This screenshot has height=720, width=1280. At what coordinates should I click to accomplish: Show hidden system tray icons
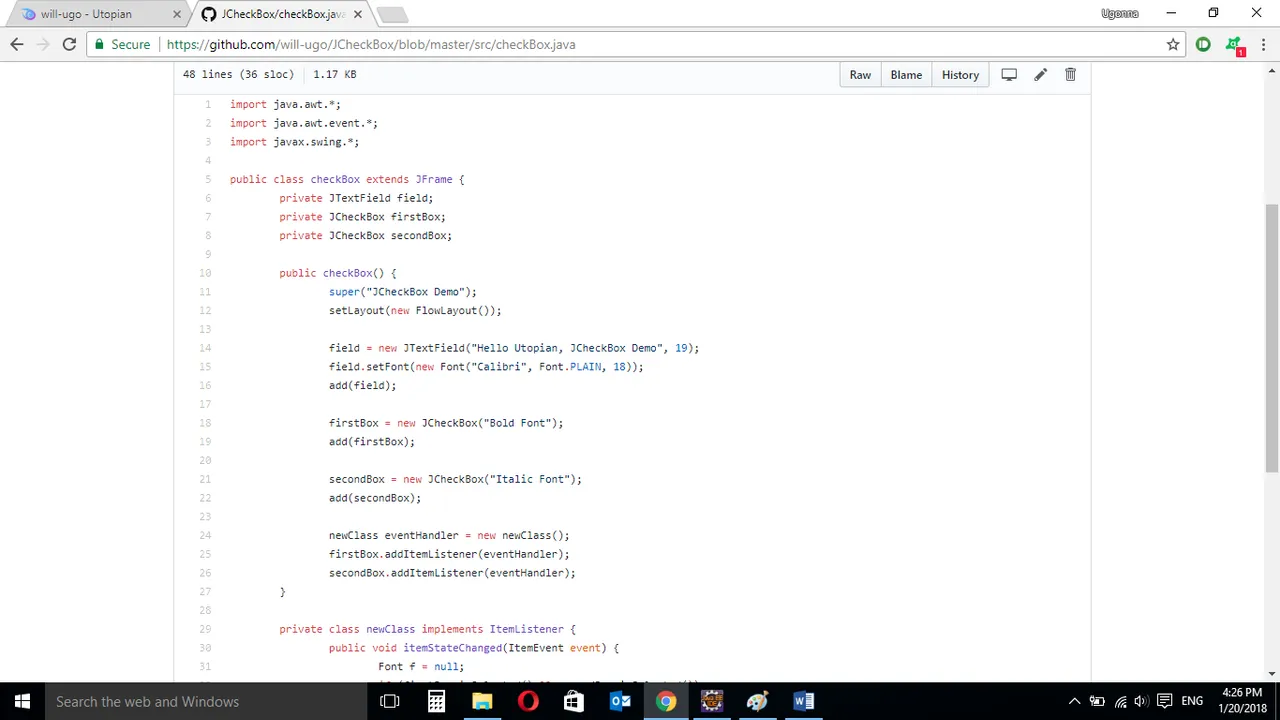pos(1074,701)
